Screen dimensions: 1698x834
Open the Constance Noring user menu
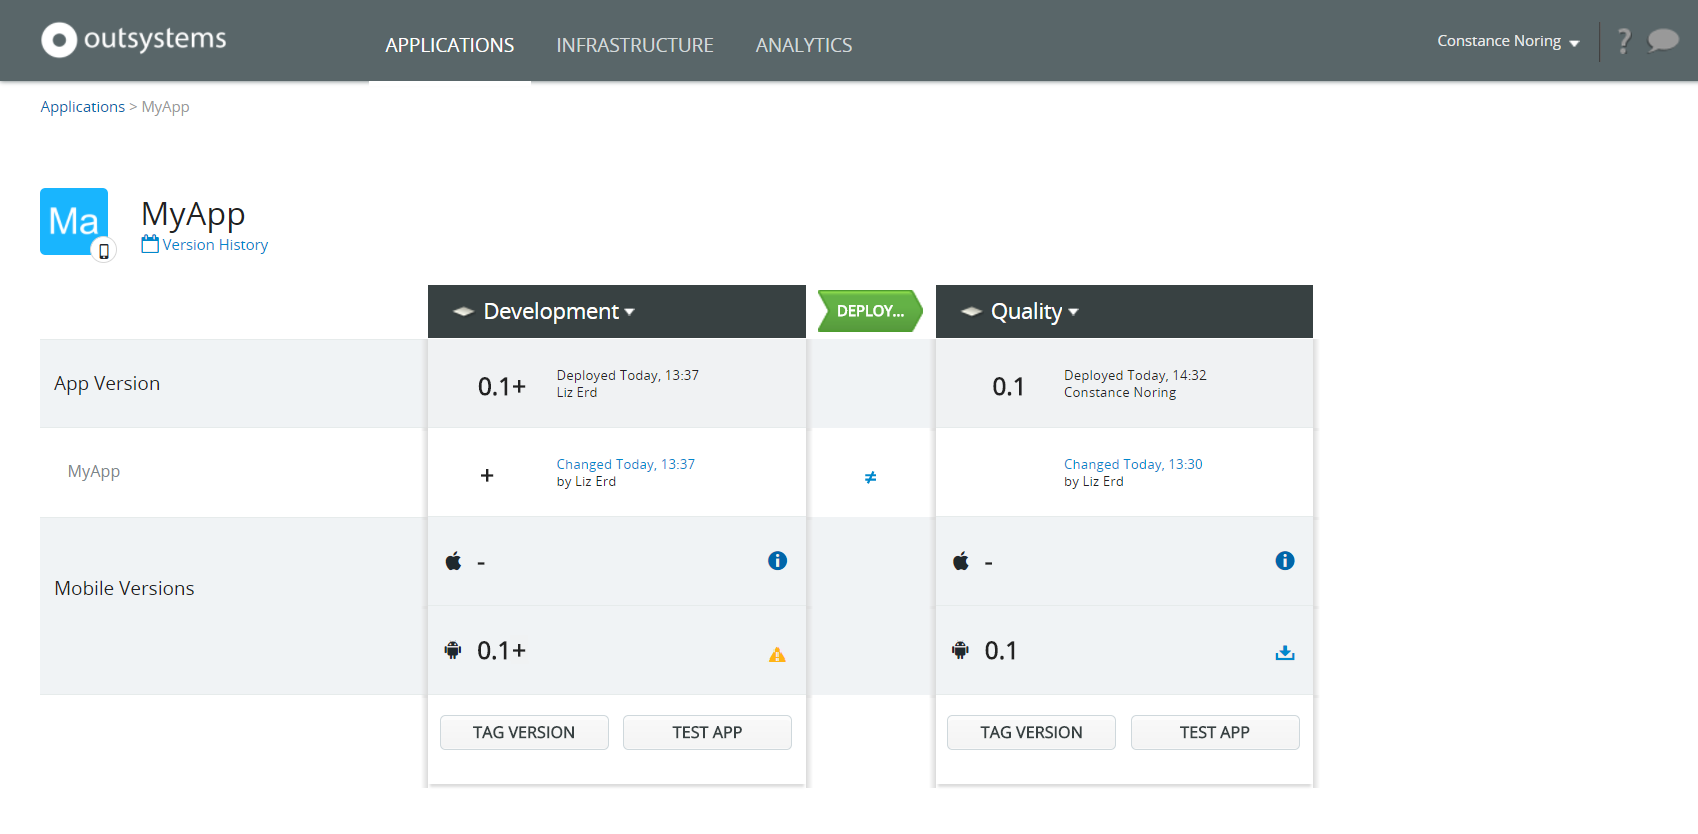pos(1507,41)
